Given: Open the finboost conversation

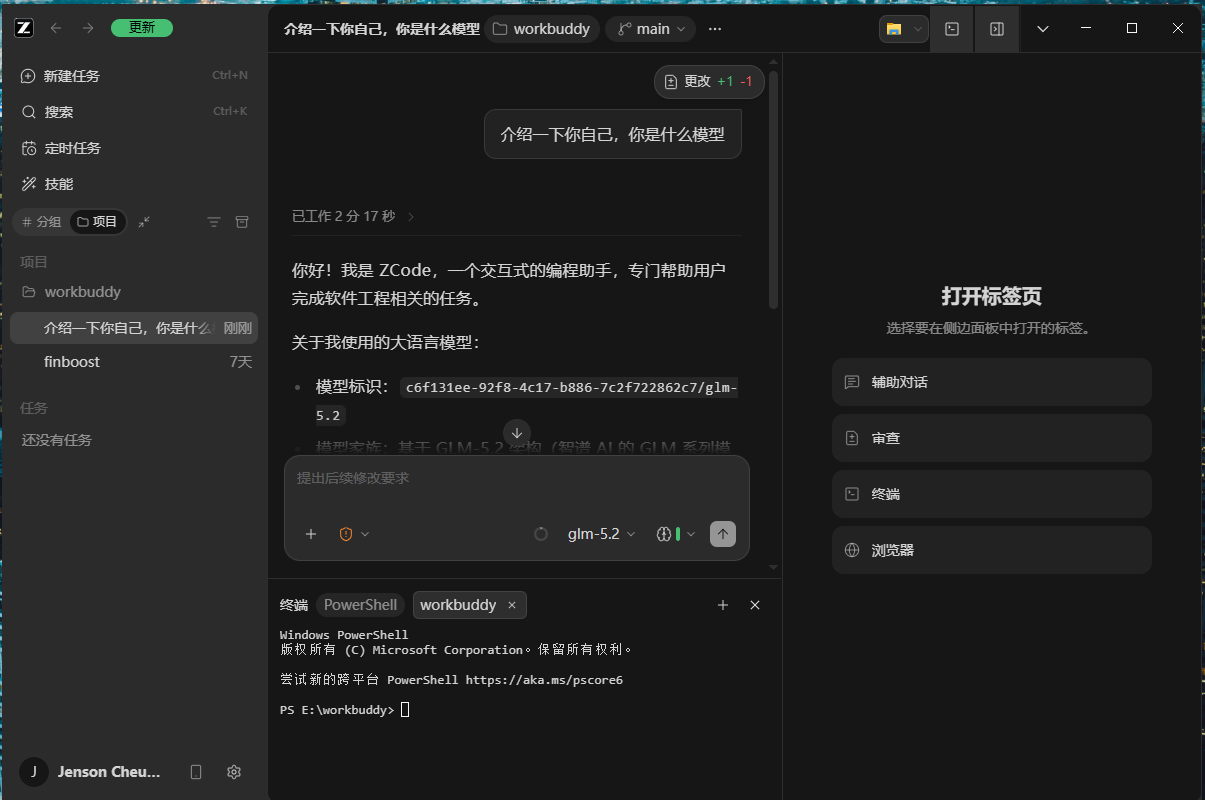Looking at the screenshot, I should [x=134, y=362].
